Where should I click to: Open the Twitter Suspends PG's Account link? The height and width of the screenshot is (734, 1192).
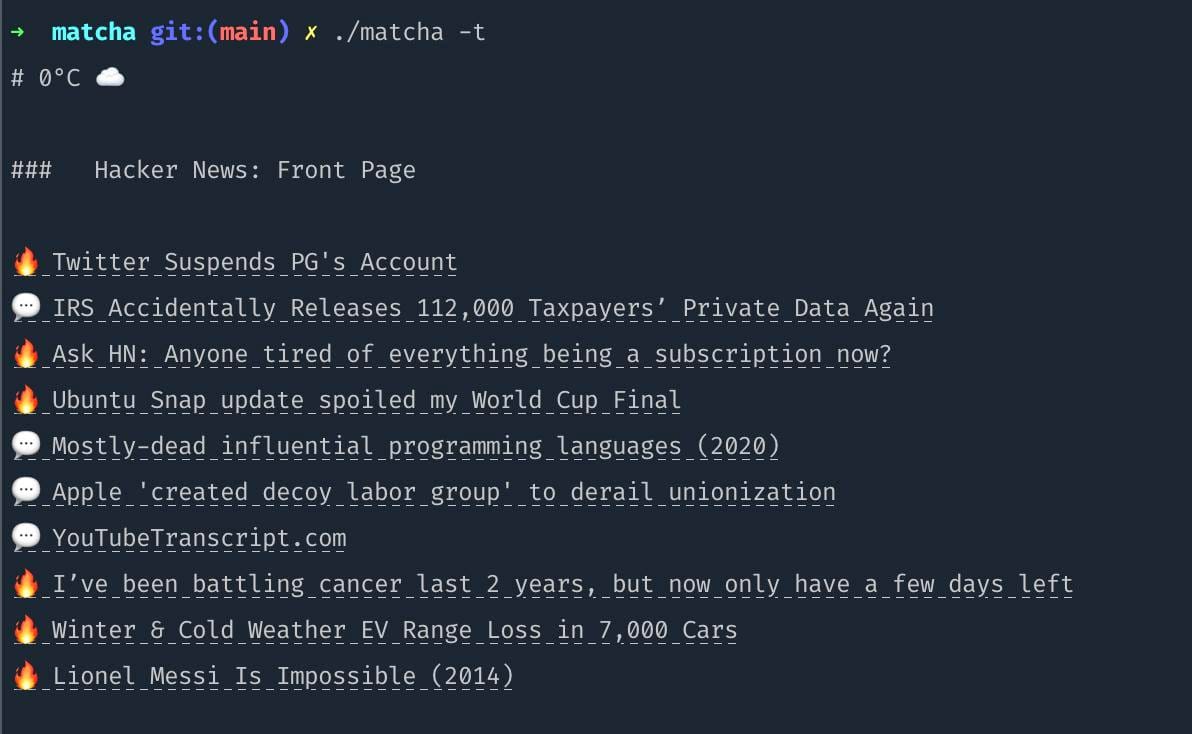click(254, 263)
